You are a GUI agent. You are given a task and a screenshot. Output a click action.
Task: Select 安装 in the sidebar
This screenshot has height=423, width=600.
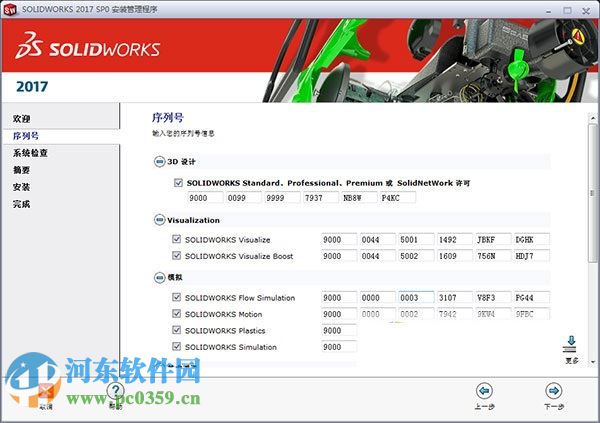(x=21, y=187)
